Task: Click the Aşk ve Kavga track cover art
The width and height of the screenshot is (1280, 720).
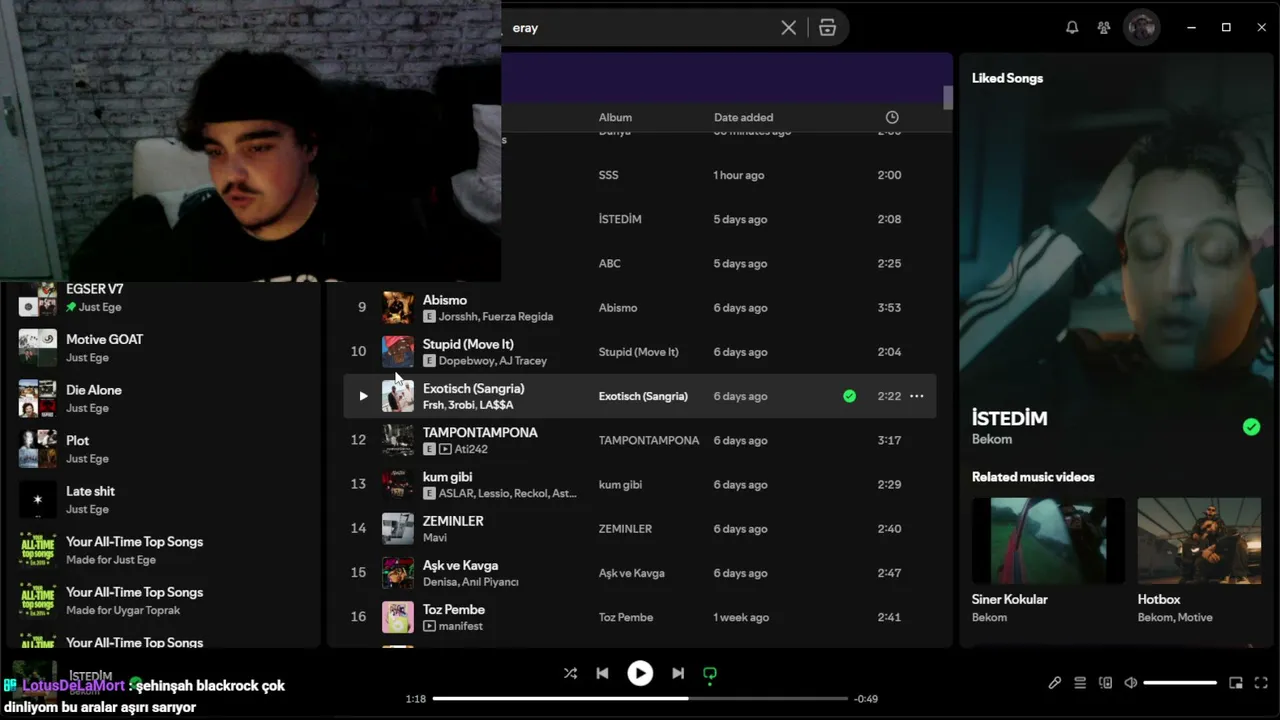Action: point(398,573)
